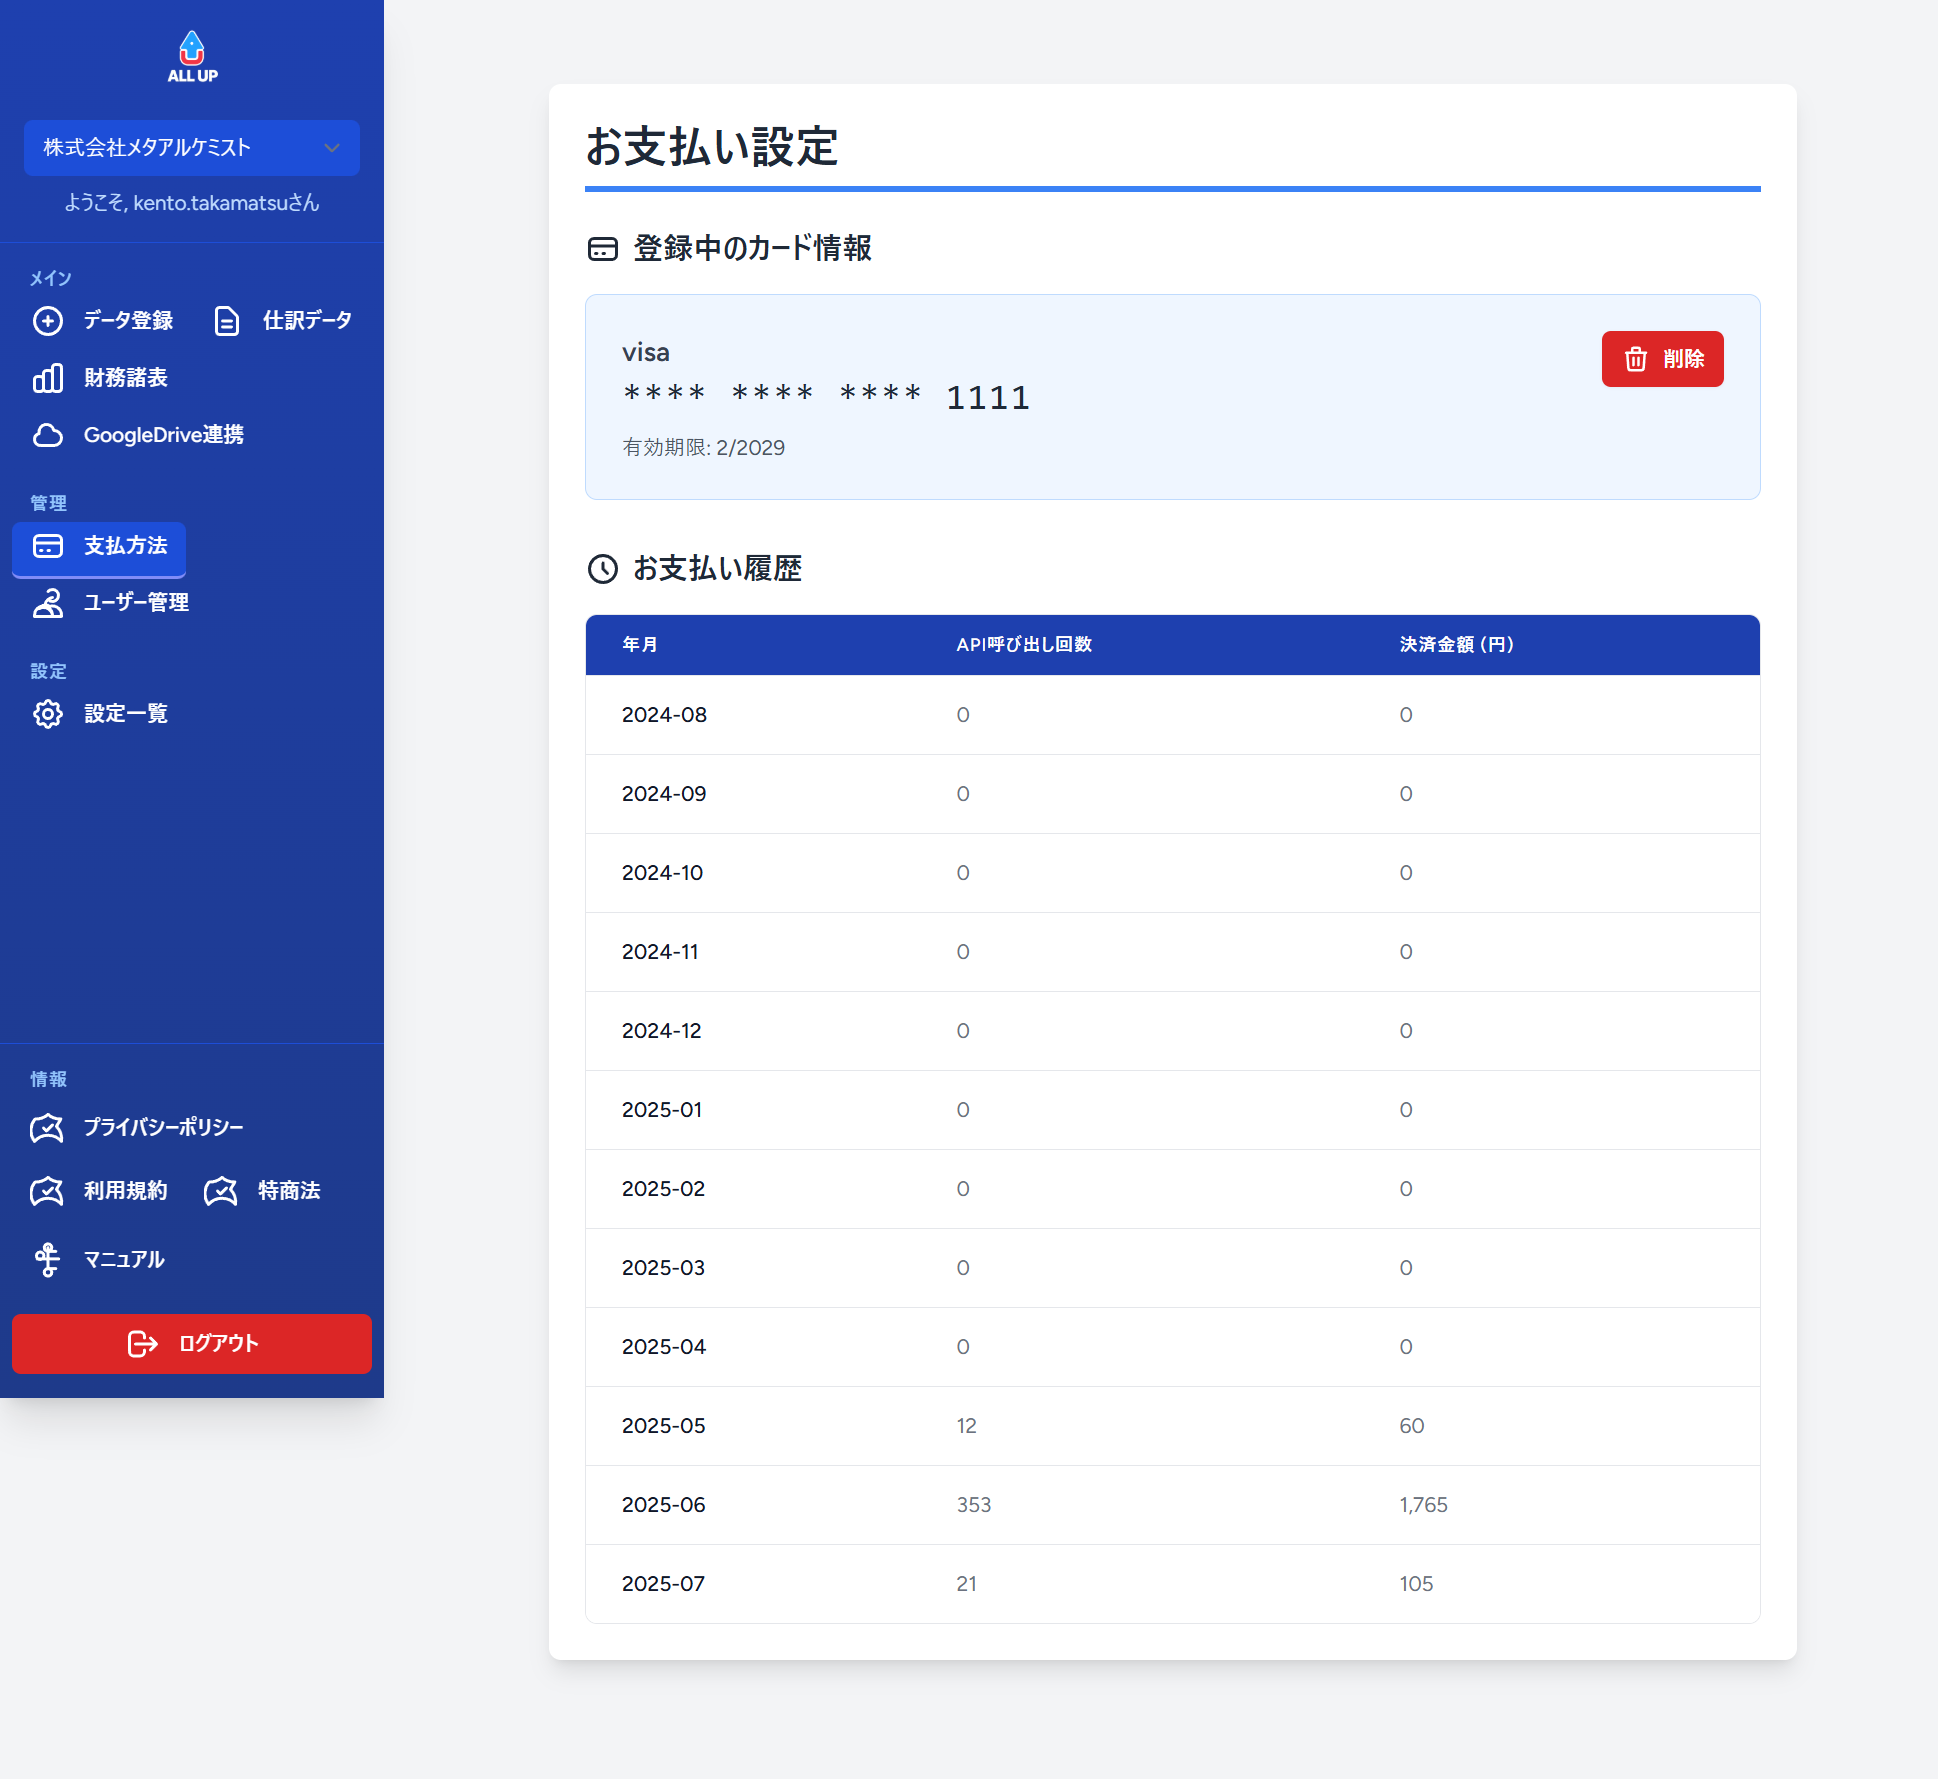Open the 特商法 link
Screen dimensions: 1938x1779
[x=263, y=1191]
